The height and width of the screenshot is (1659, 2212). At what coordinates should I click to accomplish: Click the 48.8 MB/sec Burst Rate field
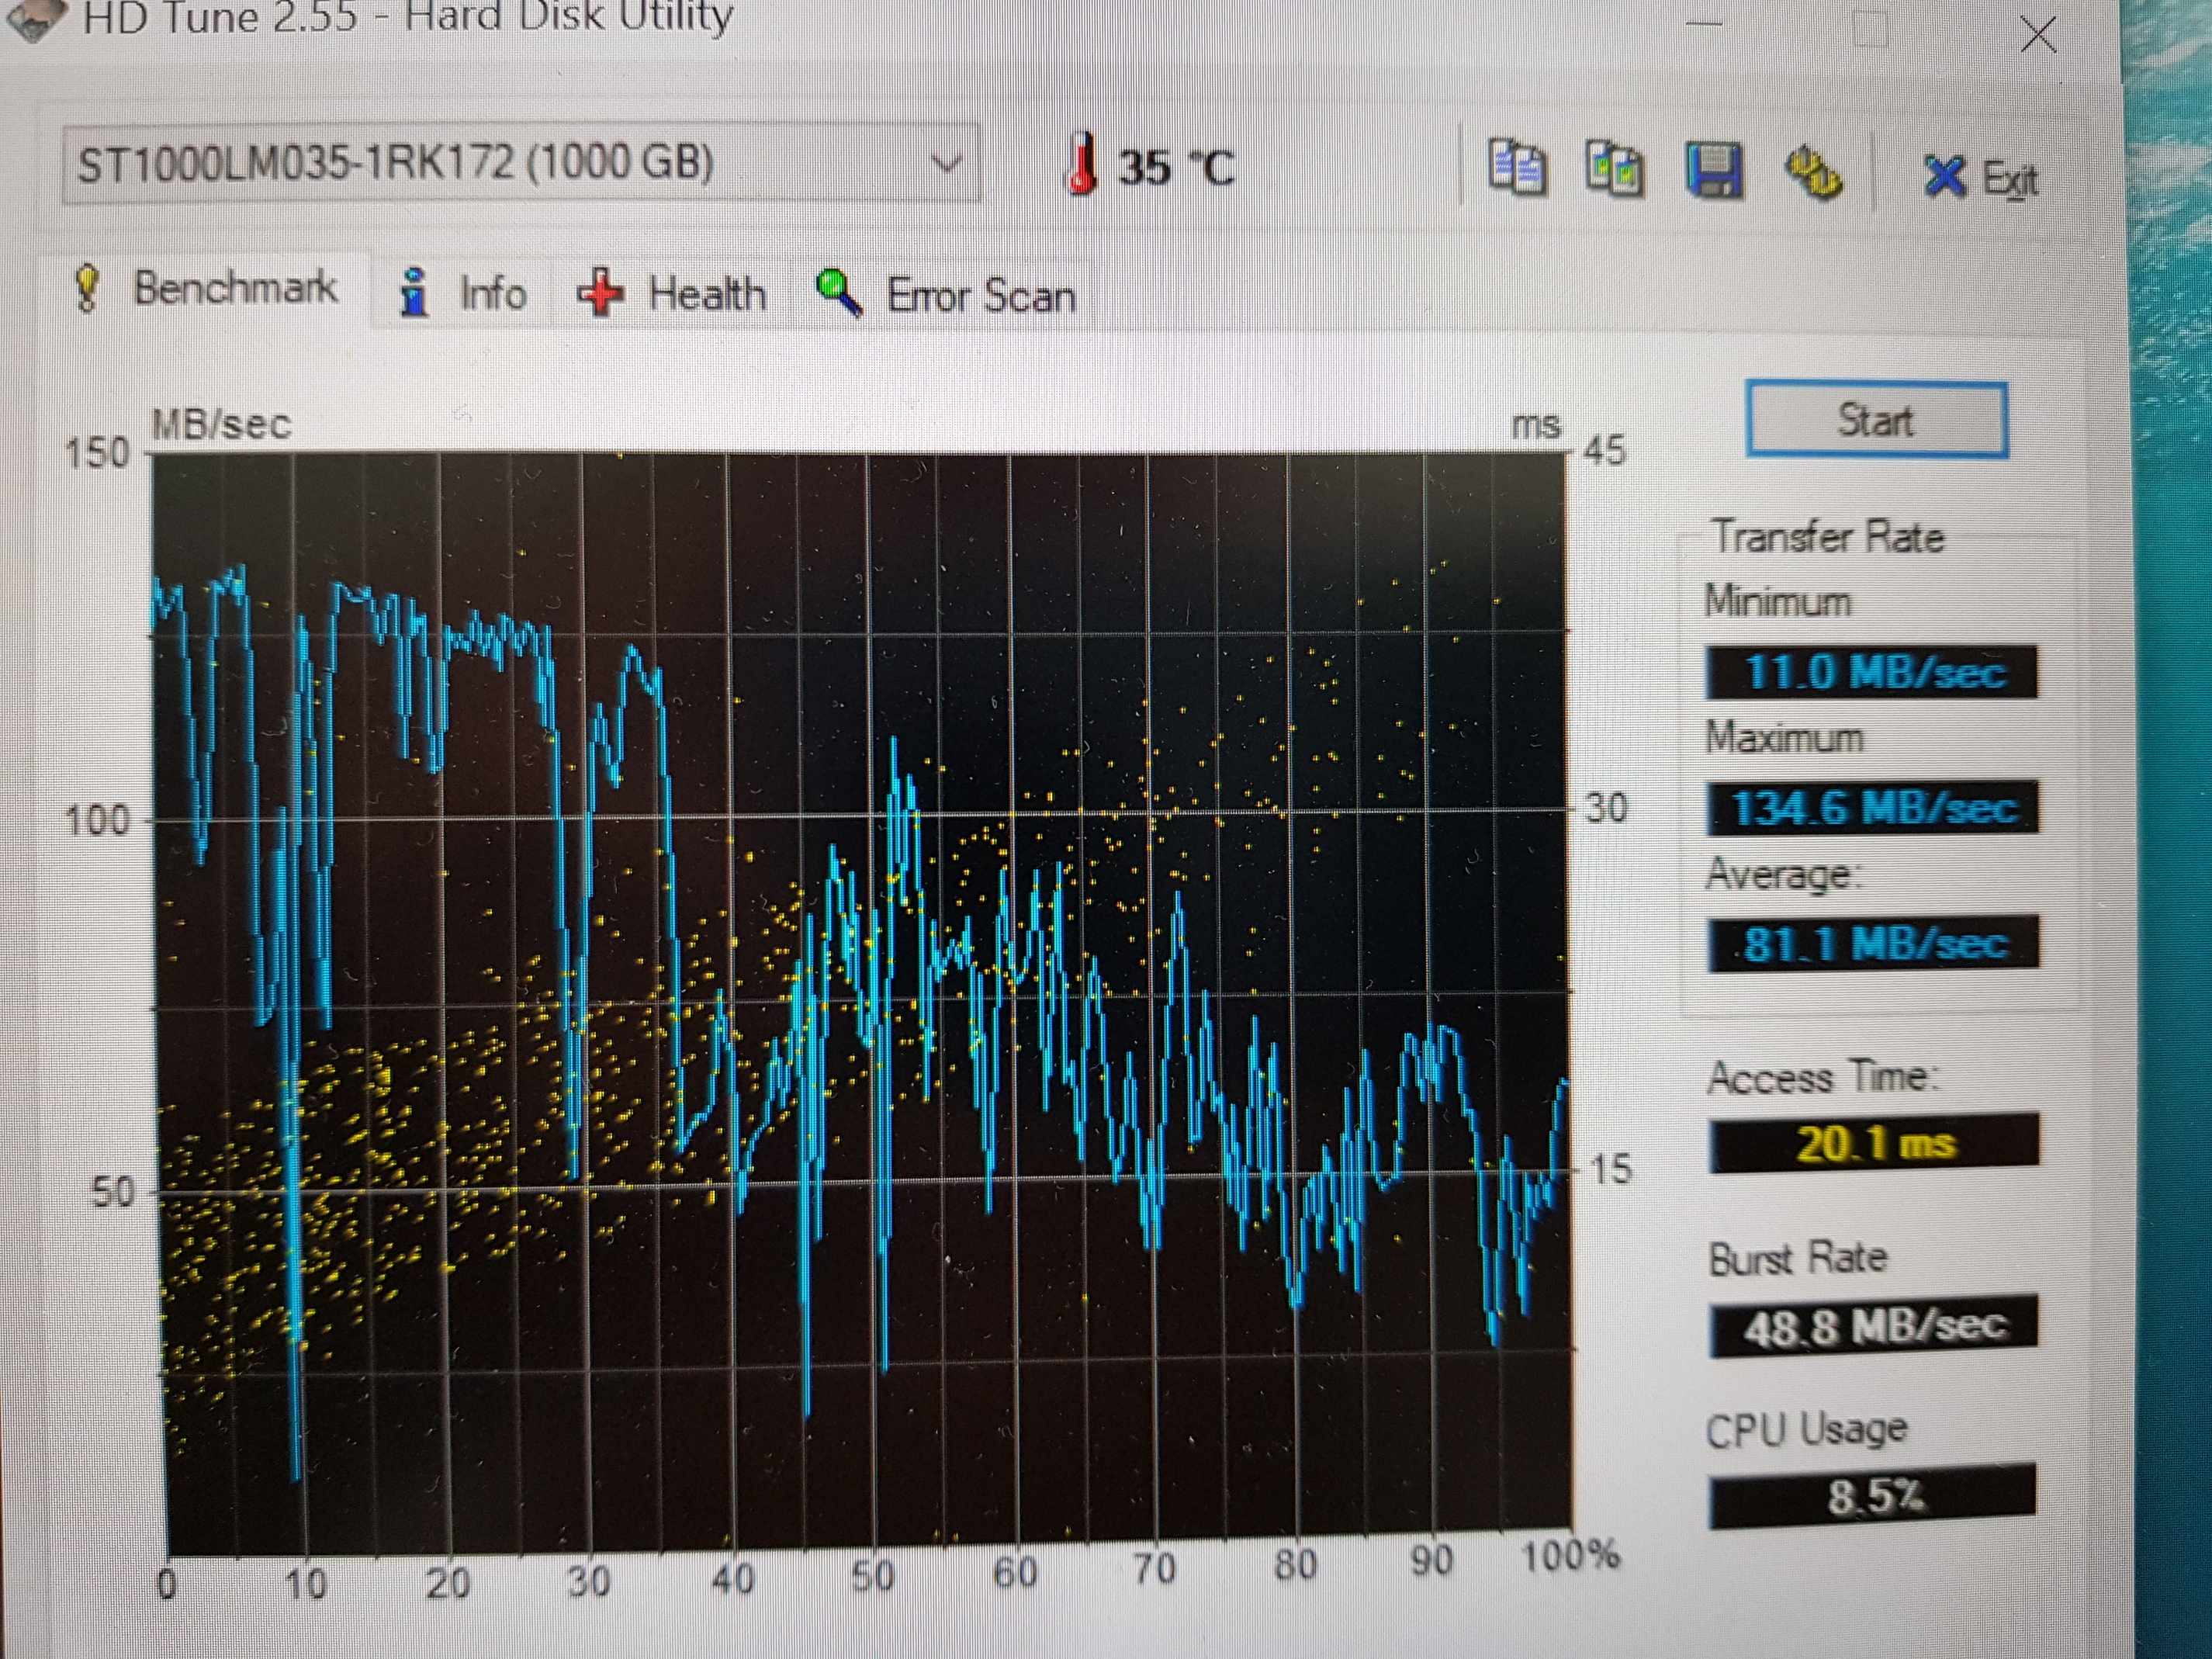(1873, 1327)
